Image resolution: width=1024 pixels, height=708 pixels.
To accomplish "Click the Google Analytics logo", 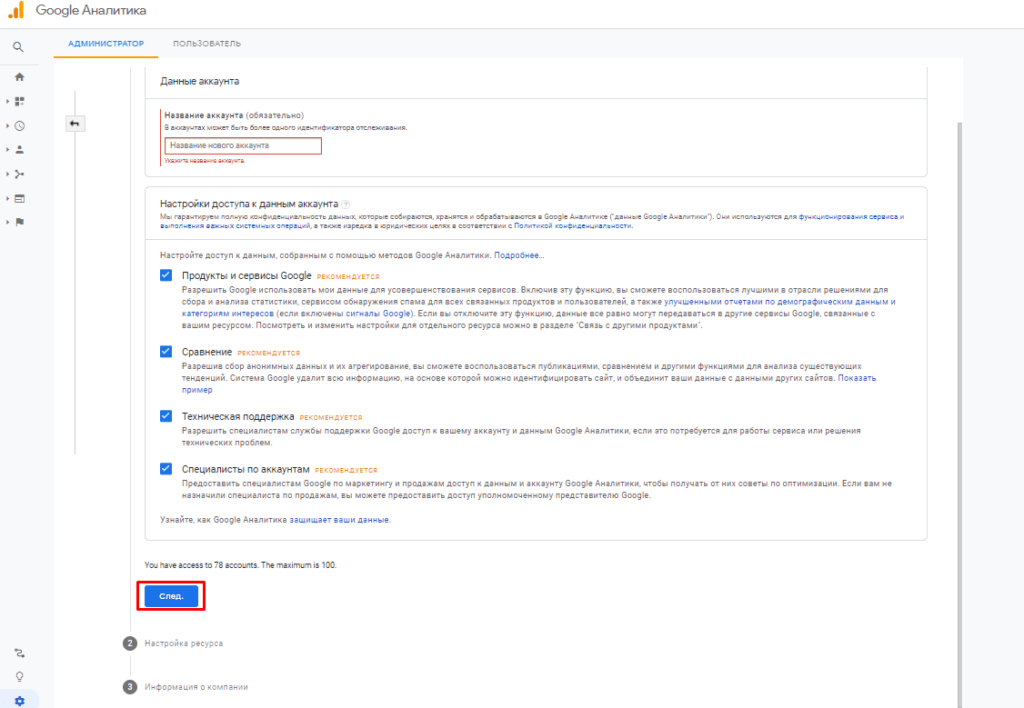I will click(x=16, y=10).
